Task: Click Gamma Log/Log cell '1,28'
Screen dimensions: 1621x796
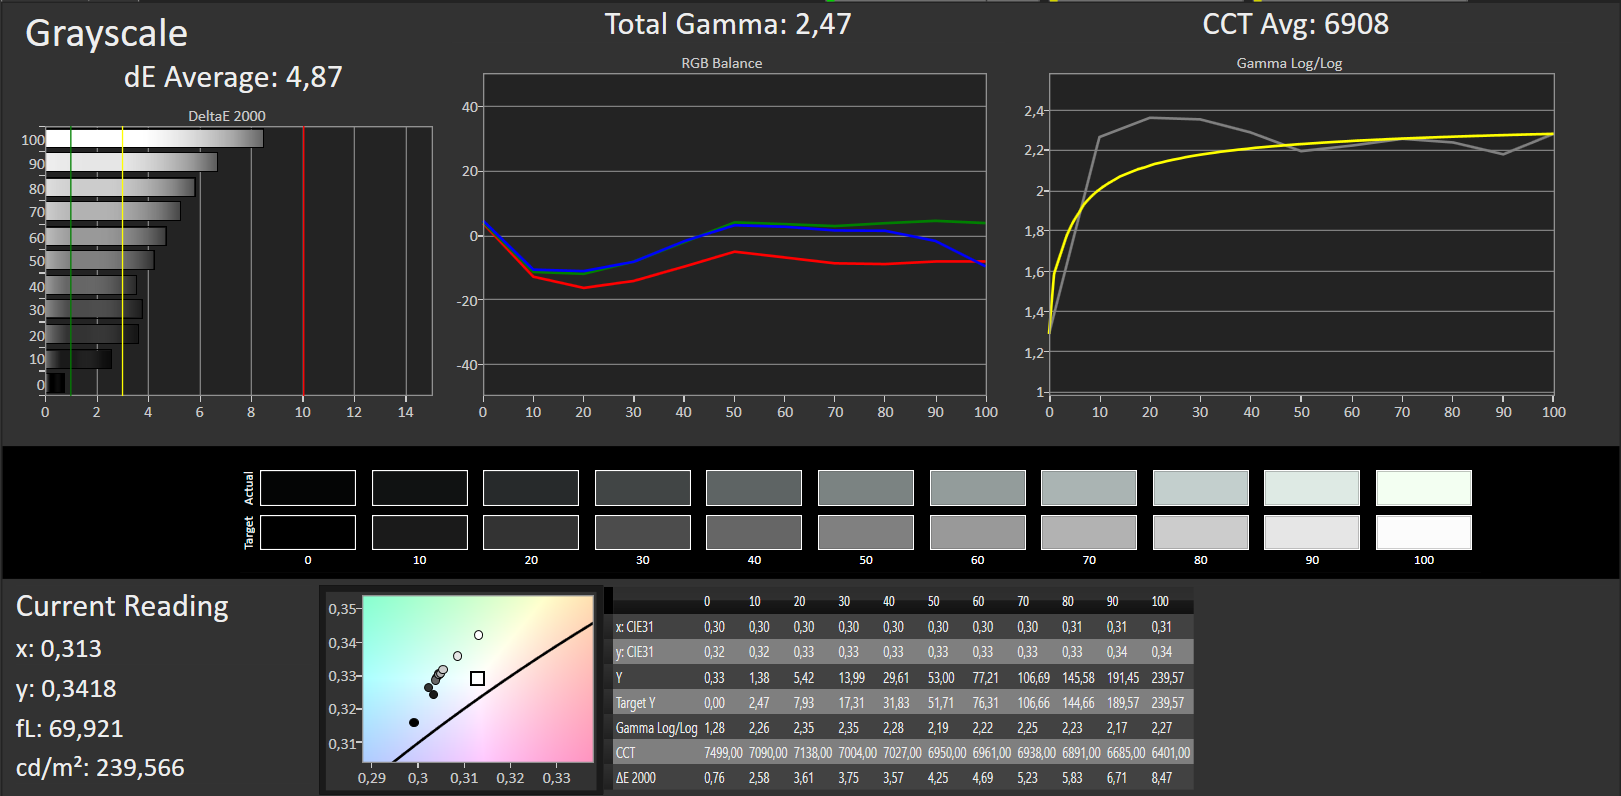Action: click(714, 728)
